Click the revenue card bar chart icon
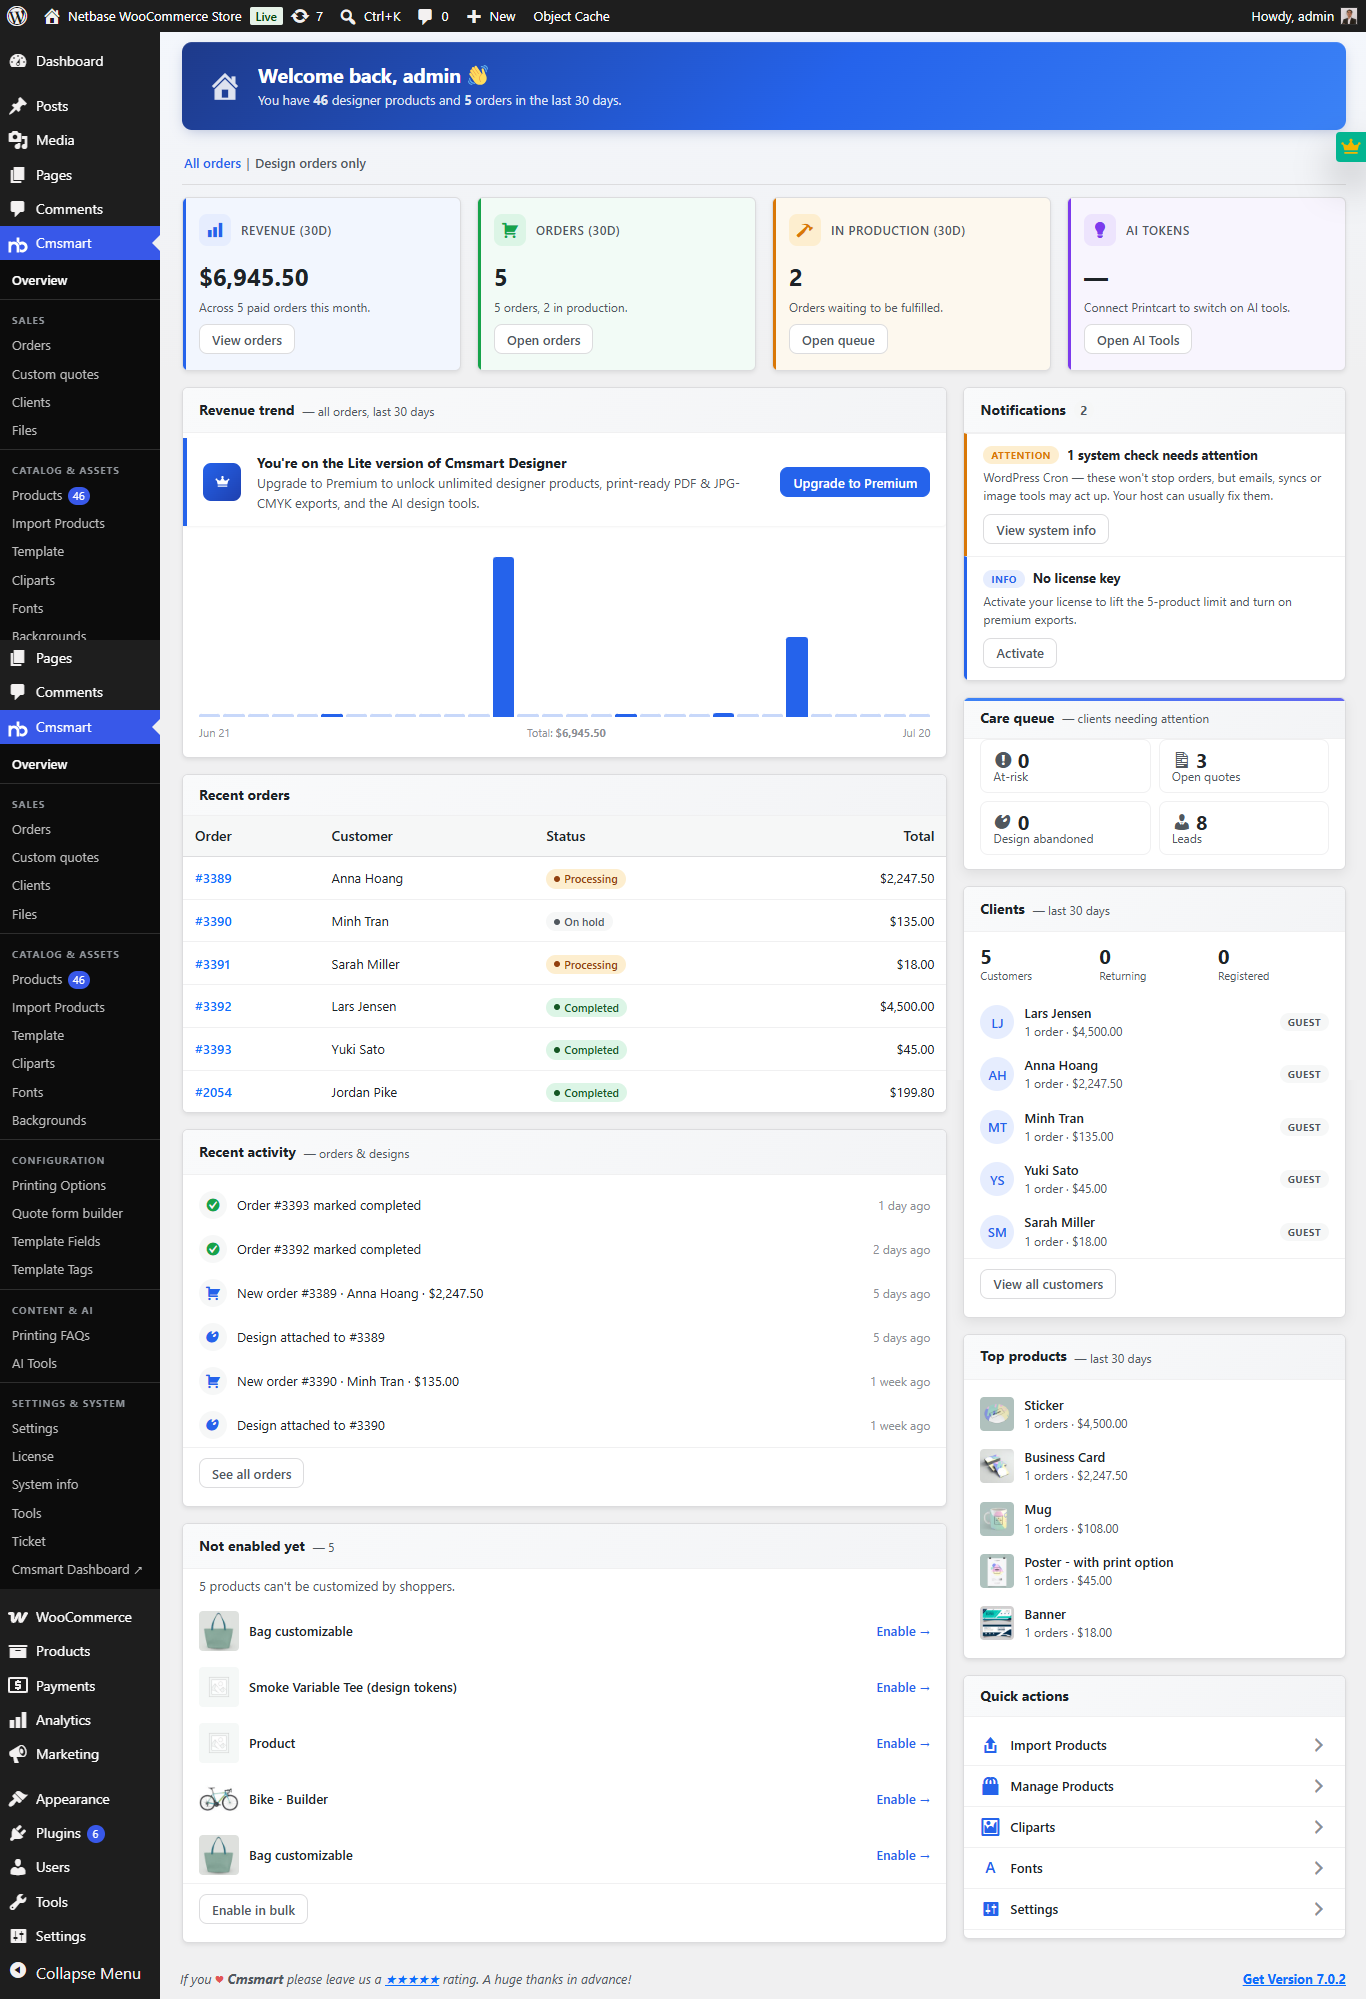1366x1999 pixels. tap(215, 230)
